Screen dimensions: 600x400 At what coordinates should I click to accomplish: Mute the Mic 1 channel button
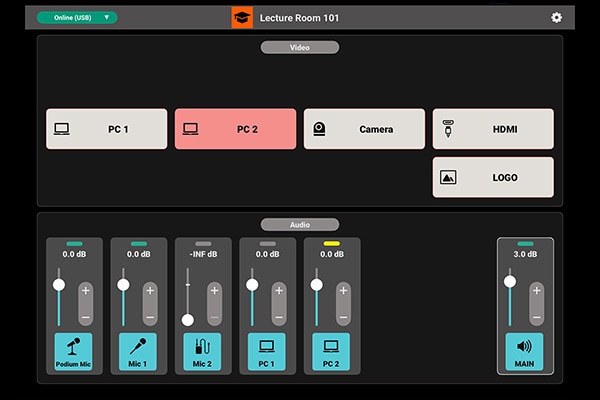[137, 352]
